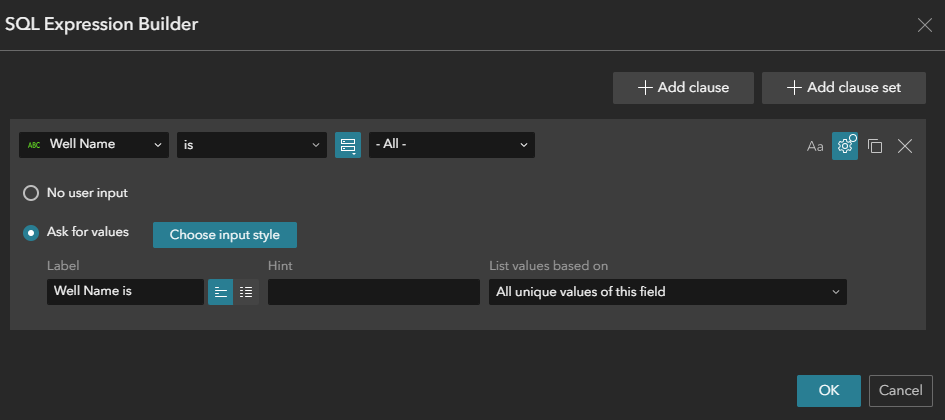Click Choose input style button
945x420 pixels.
225,235
